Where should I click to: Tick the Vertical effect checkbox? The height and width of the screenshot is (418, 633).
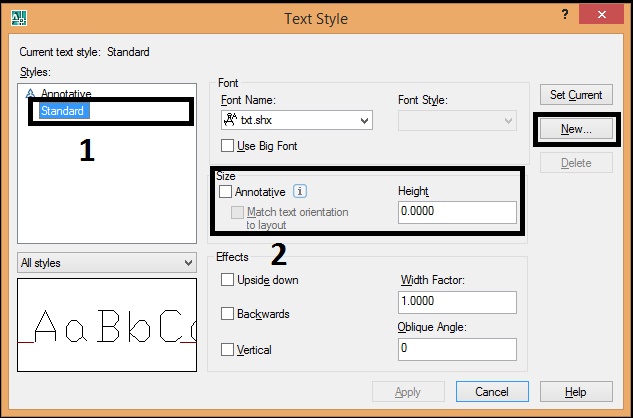coord(227,350)
